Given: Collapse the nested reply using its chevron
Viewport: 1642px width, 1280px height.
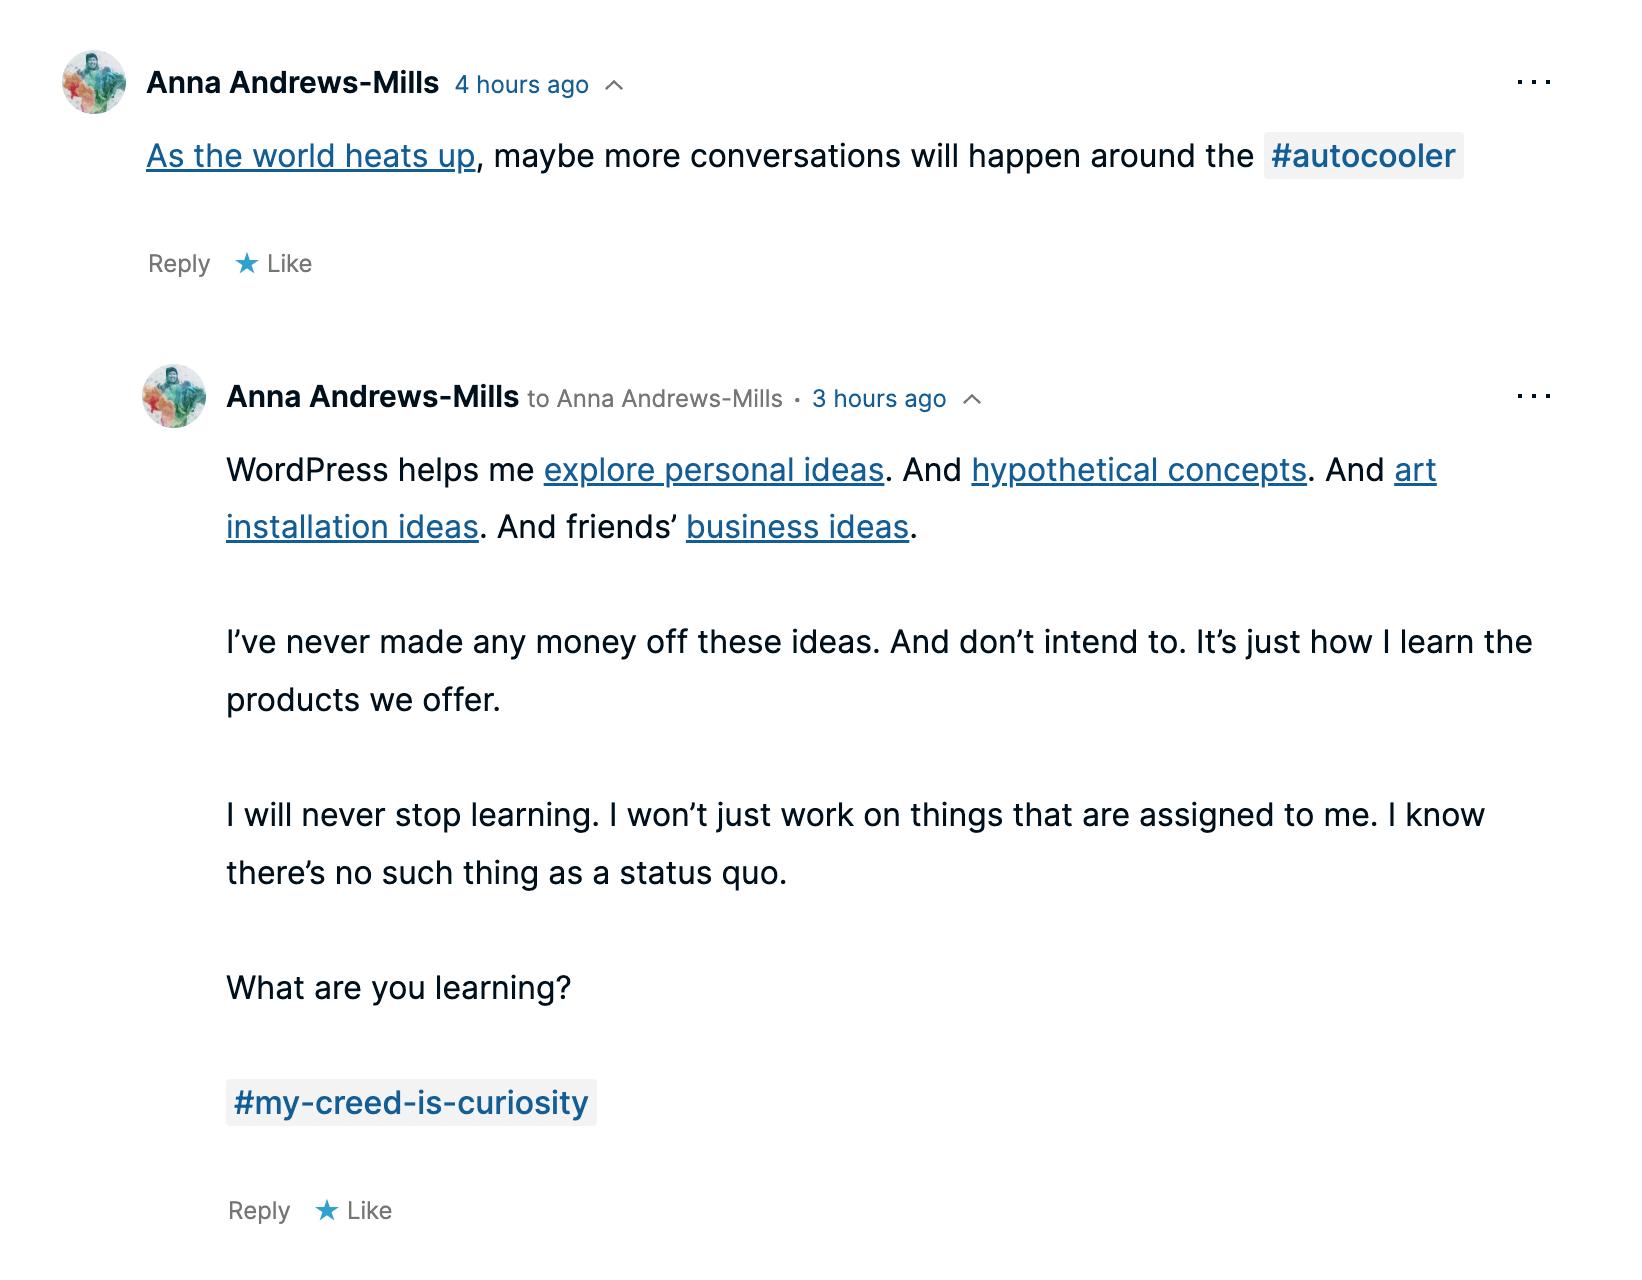Looking at the screenshot, I should [x=972, y=399].
